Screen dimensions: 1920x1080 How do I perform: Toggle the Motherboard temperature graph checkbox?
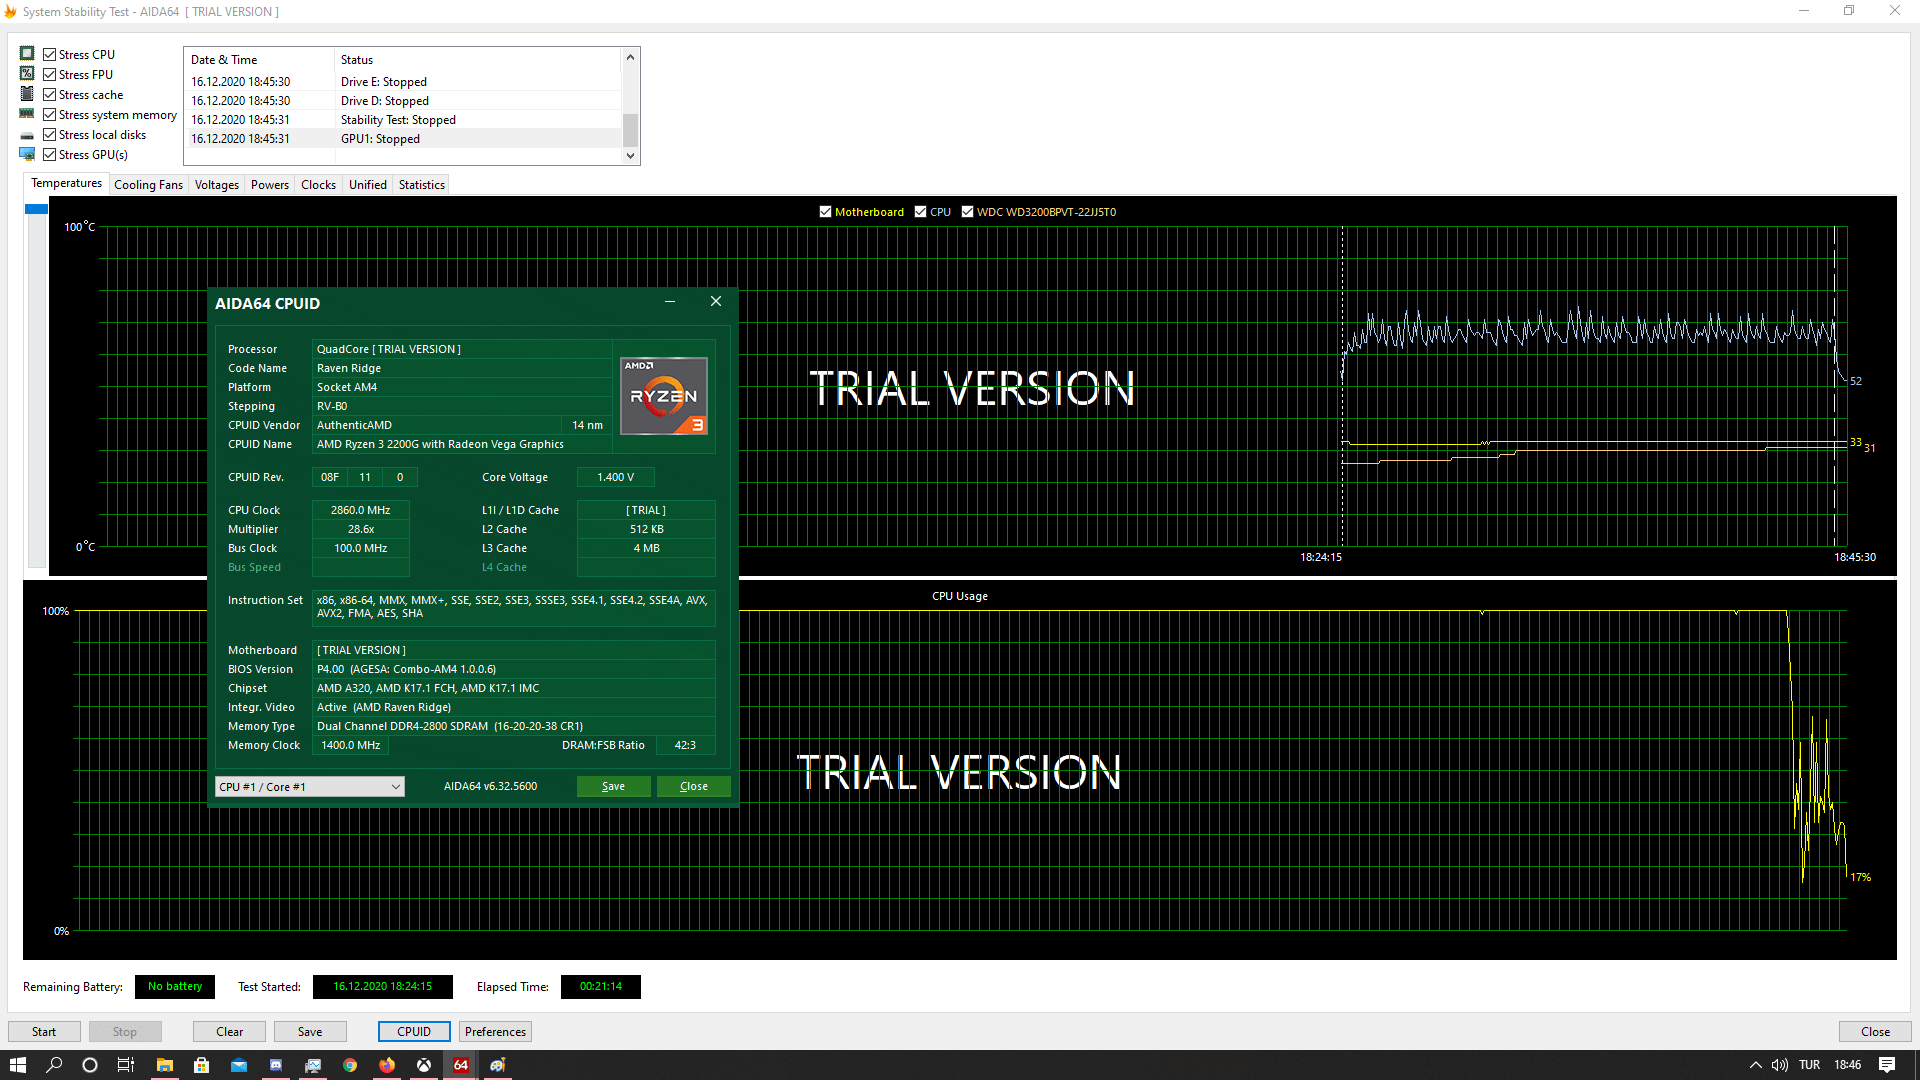(x=825, y=212)
